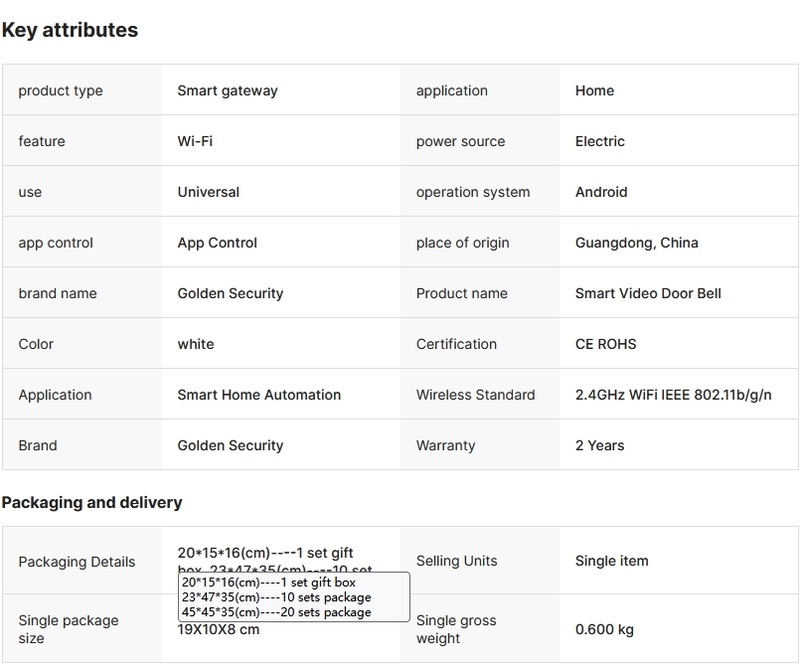
Task: Click the 0.600 kg gross weight value
Action: [x=605, y=630]
